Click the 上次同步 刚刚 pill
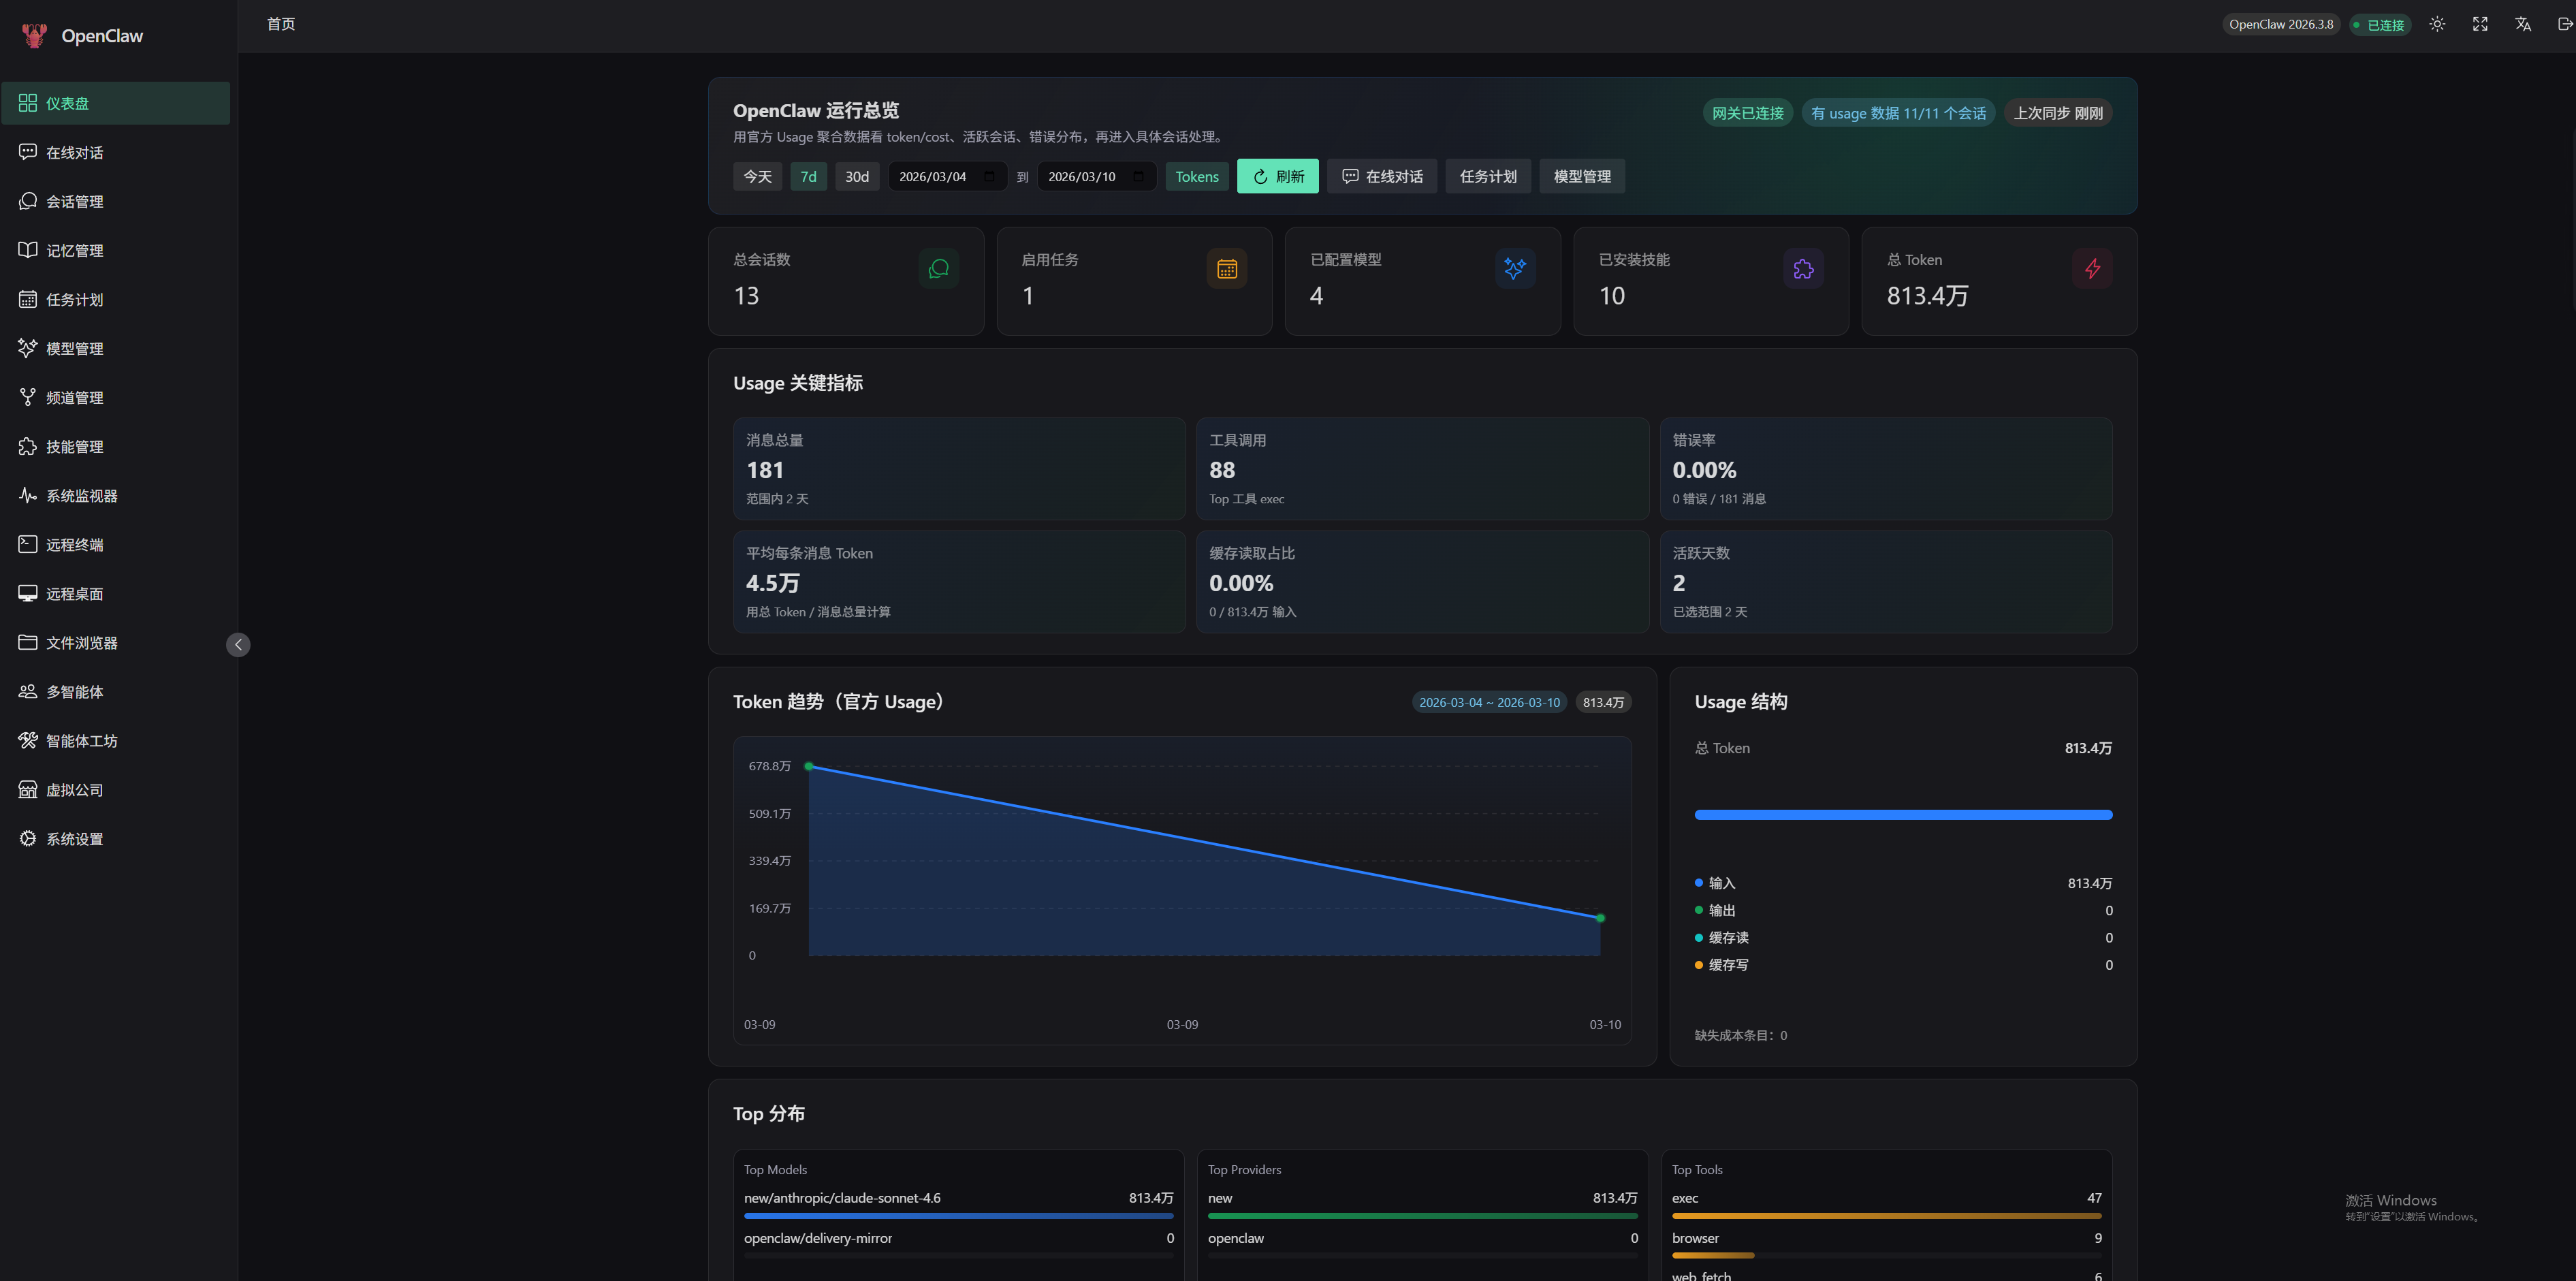2576x1281 pixels. coord(2057,113)
